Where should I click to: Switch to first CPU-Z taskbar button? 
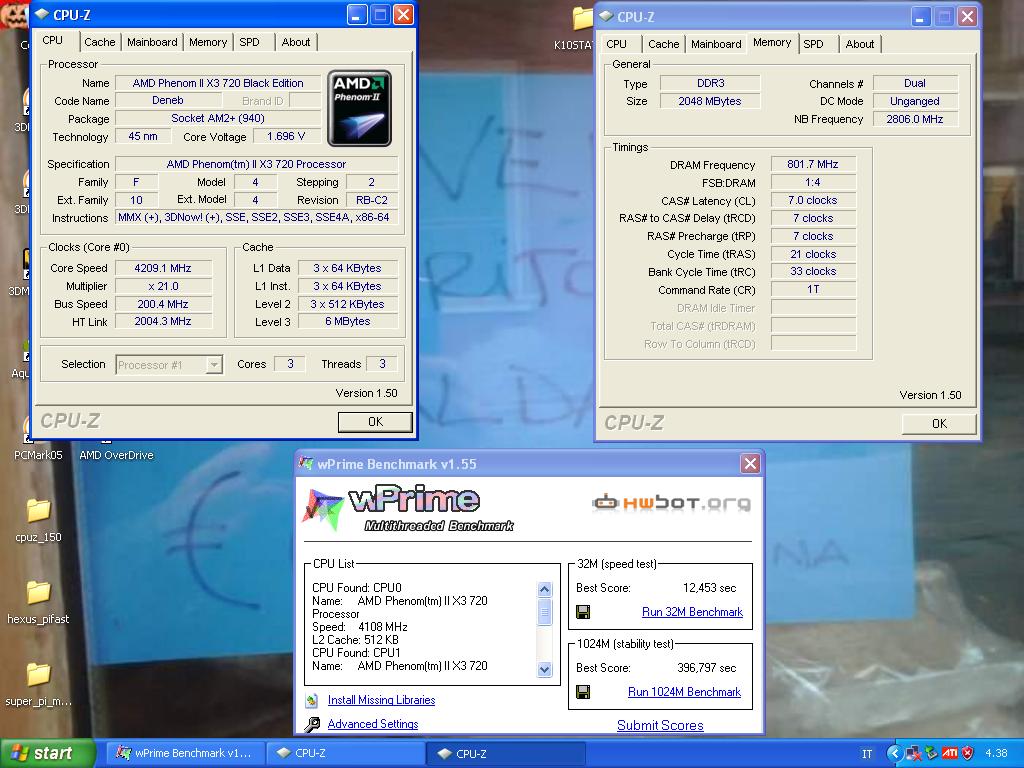pyautogui.click(x=345, y=754)
